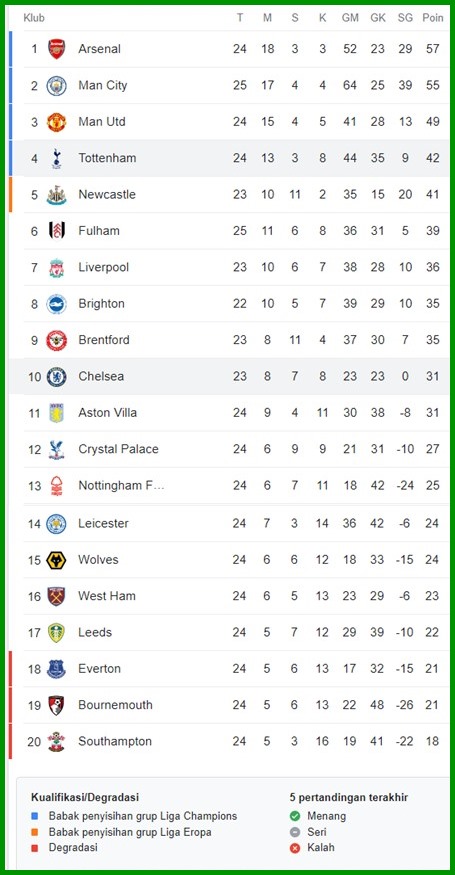Click the green Menang check icon
Screen dimensions: 455x875
[x=295, y=816]
